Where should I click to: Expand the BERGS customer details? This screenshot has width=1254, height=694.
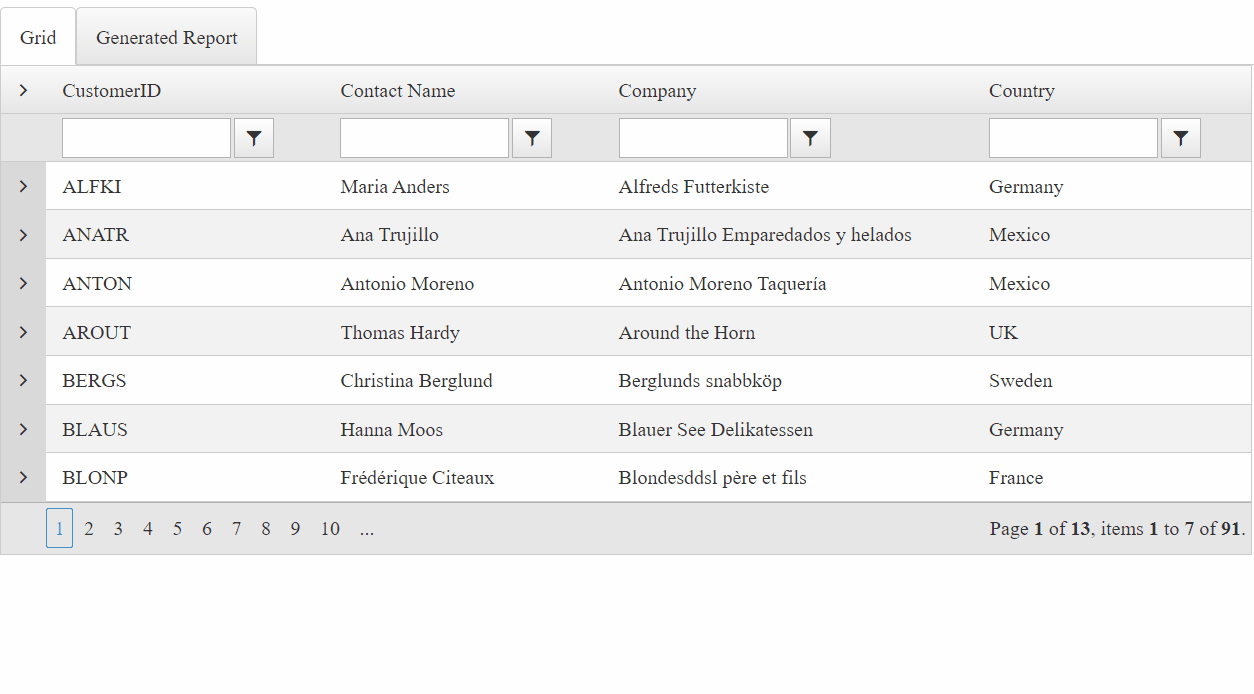click(22, 380)
